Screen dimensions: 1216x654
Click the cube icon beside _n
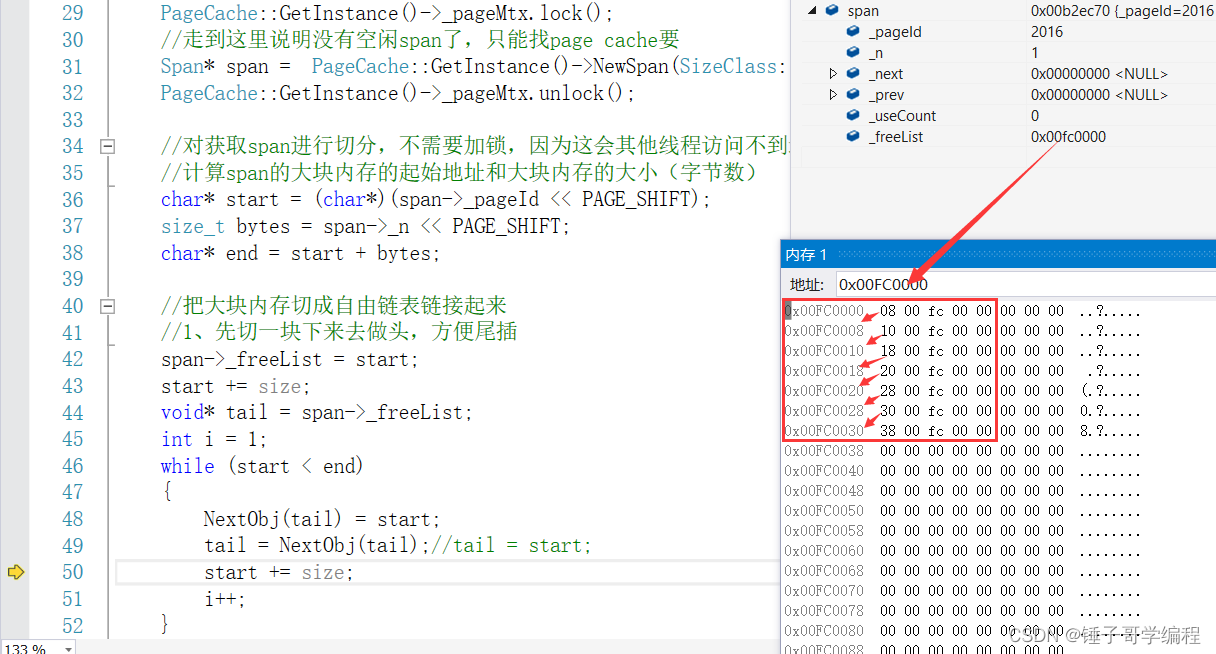pyautogui.click(x=853, y=53)
